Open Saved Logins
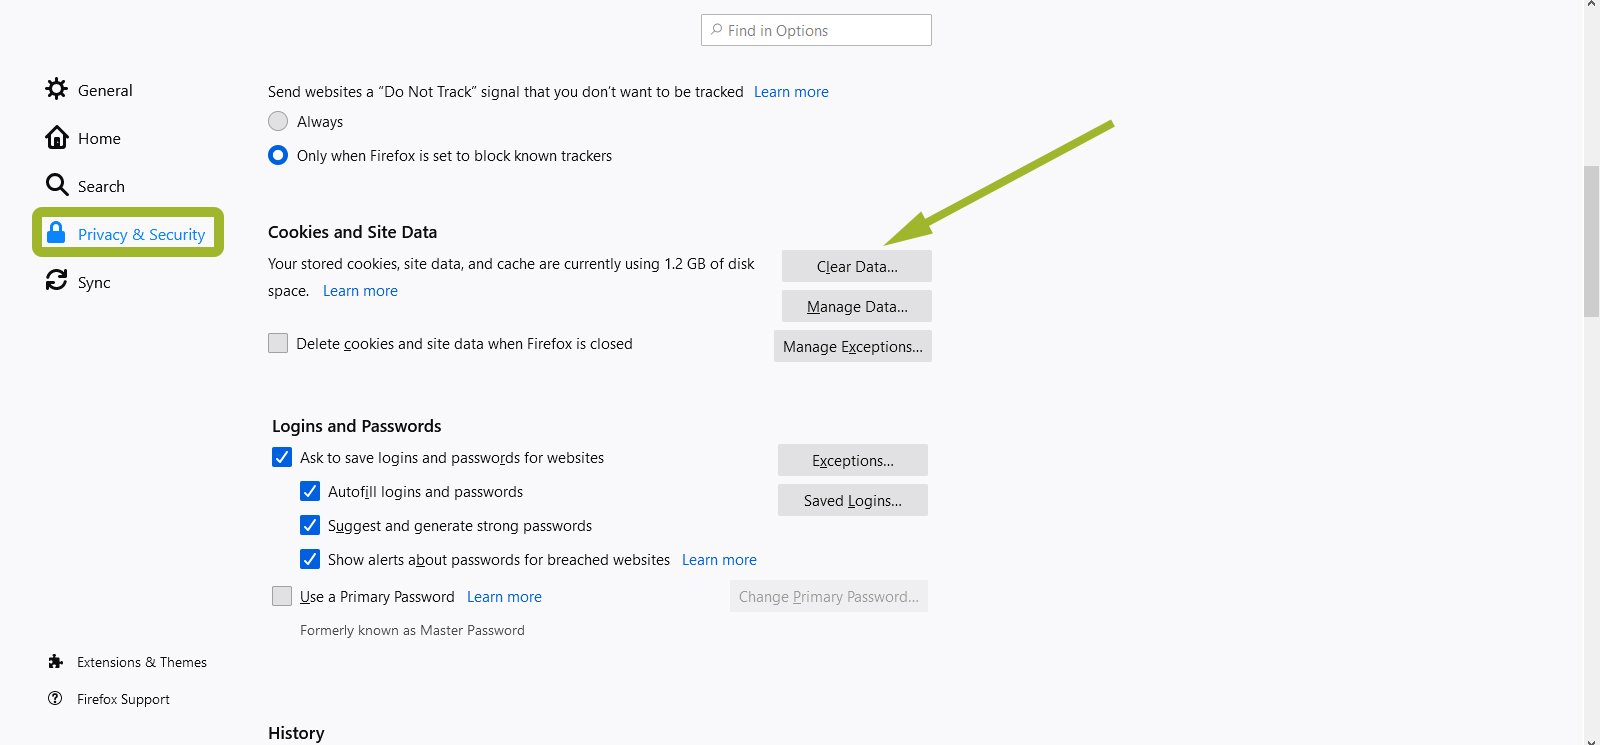The image size is (1600, 745). [x=853, y=501]
